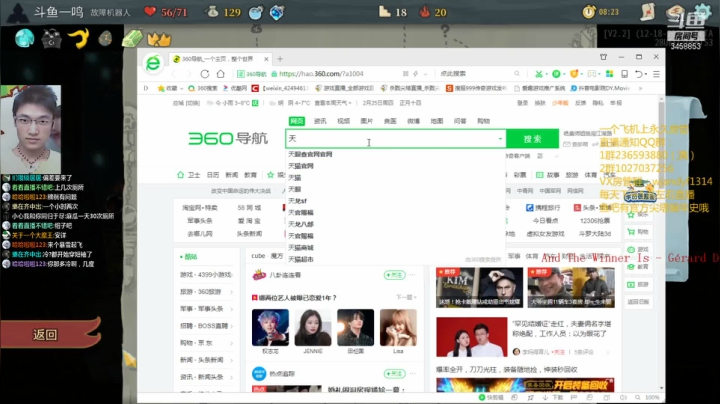
Task: Follow 八卦连连看 with the 关注 button
Action: click(x=394, y=275)
